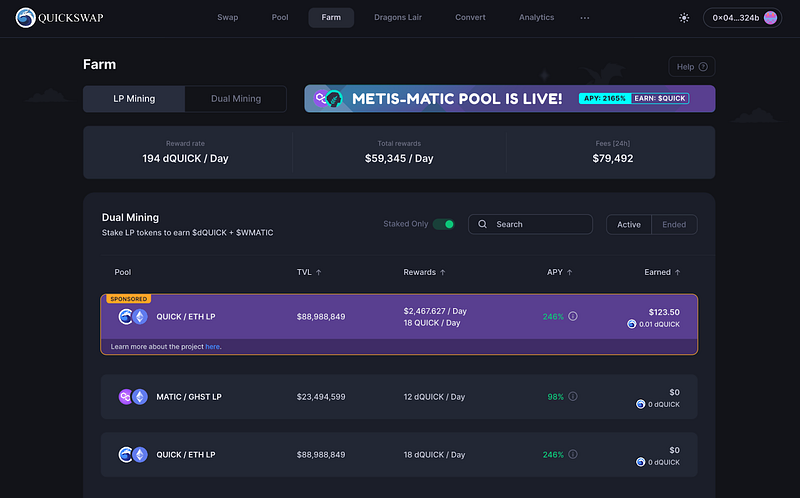Switch to Dual Mining tab
The width and height of the screenshot is (800, 498).
tap(236, 99)
